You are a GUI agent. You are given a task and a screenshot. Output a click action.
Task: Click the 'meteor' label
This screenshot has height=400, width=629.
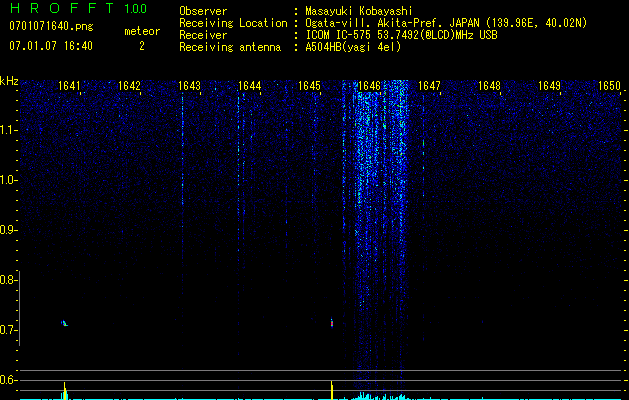pyautogui.click(x=142, y=31)
